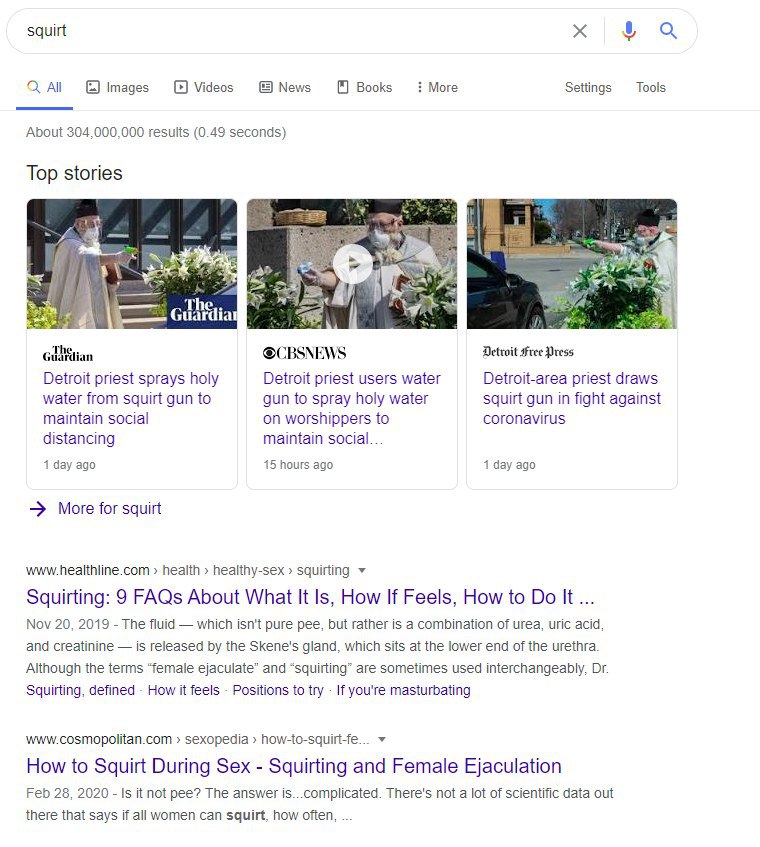Play the CBS News video thumbnail
Image resolution: width=760 pixels, height=847 pixels.
coord(352,264)
